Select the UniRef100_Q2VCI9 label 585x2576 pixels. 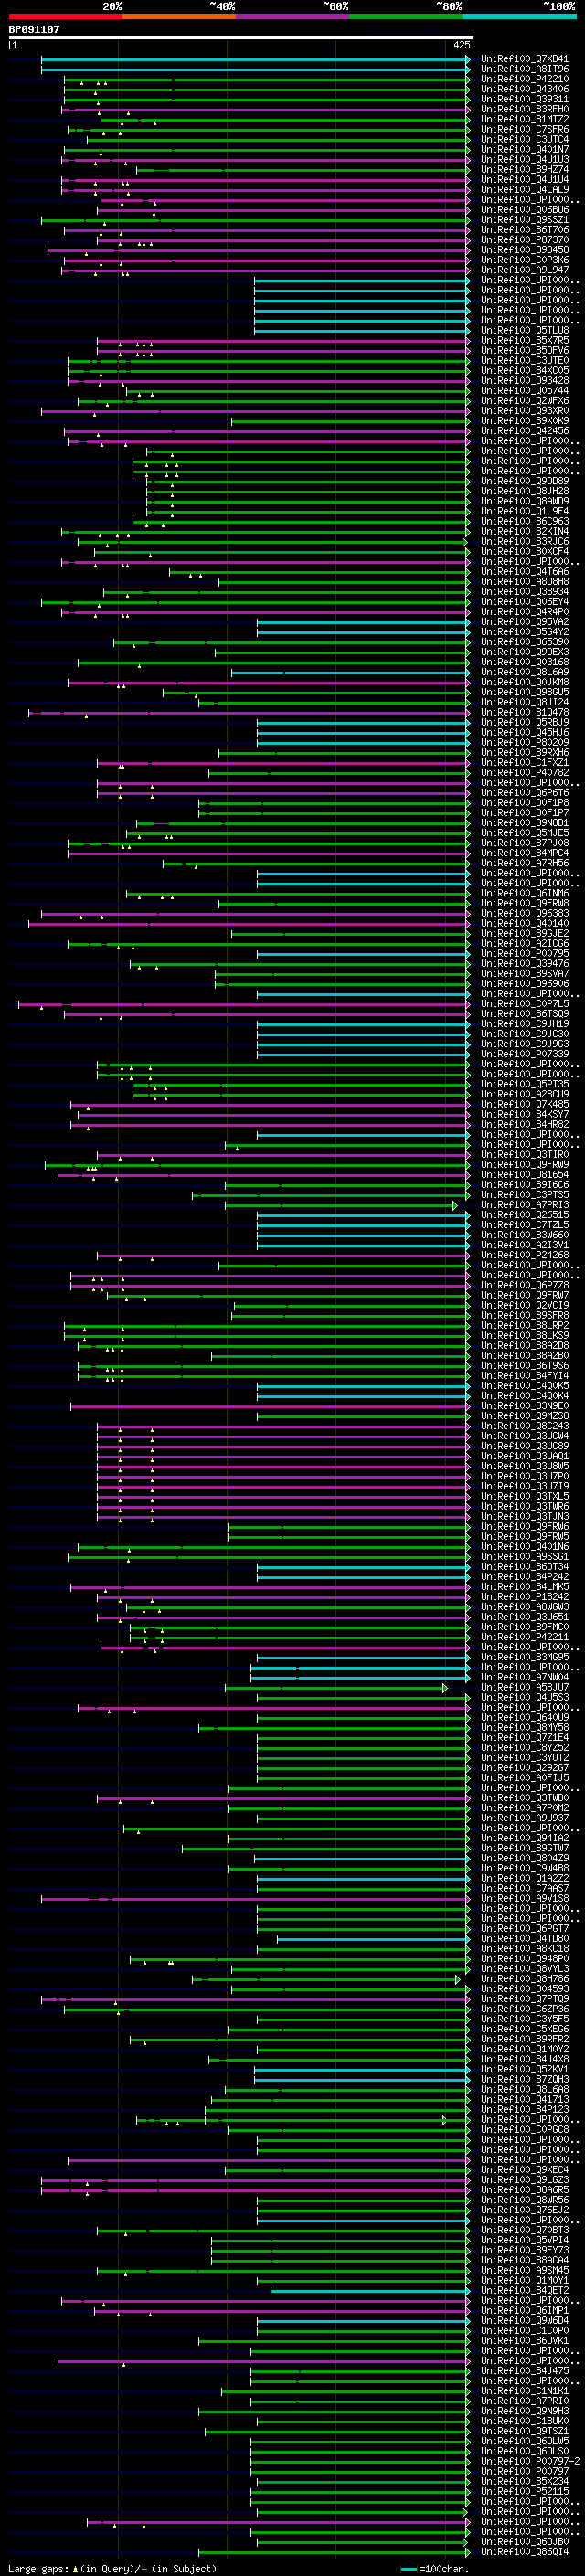(524, 1305)
